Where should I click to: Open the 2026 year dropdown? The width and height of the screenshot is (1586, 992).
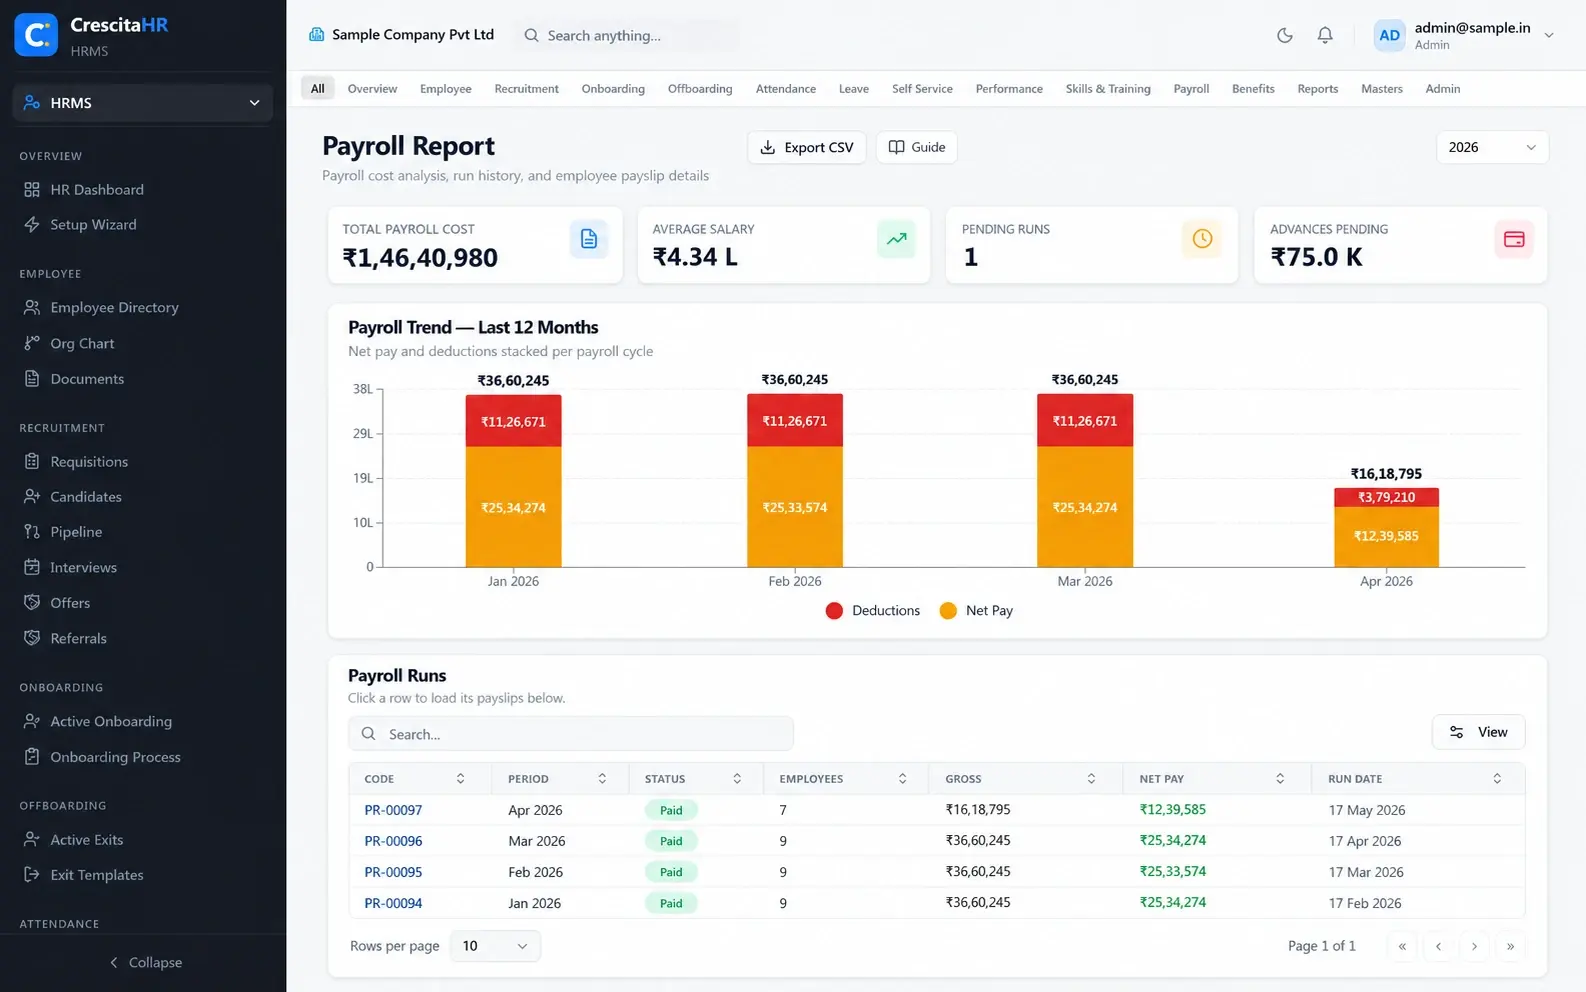click(1492, 147)
